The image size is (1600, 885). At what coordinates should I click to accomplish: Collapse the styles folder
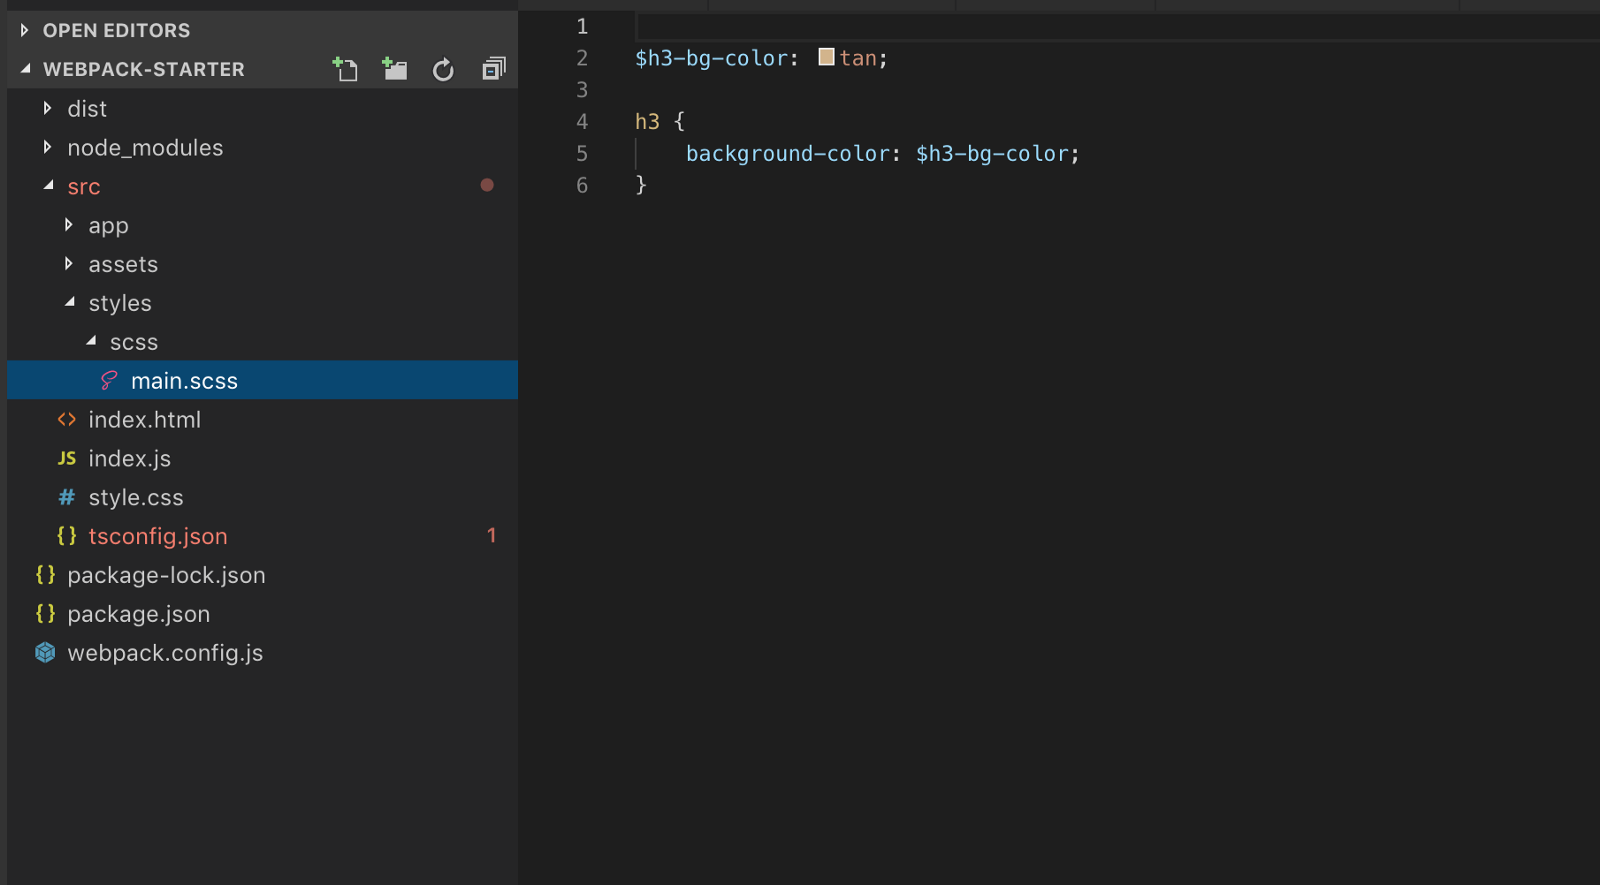69,303
